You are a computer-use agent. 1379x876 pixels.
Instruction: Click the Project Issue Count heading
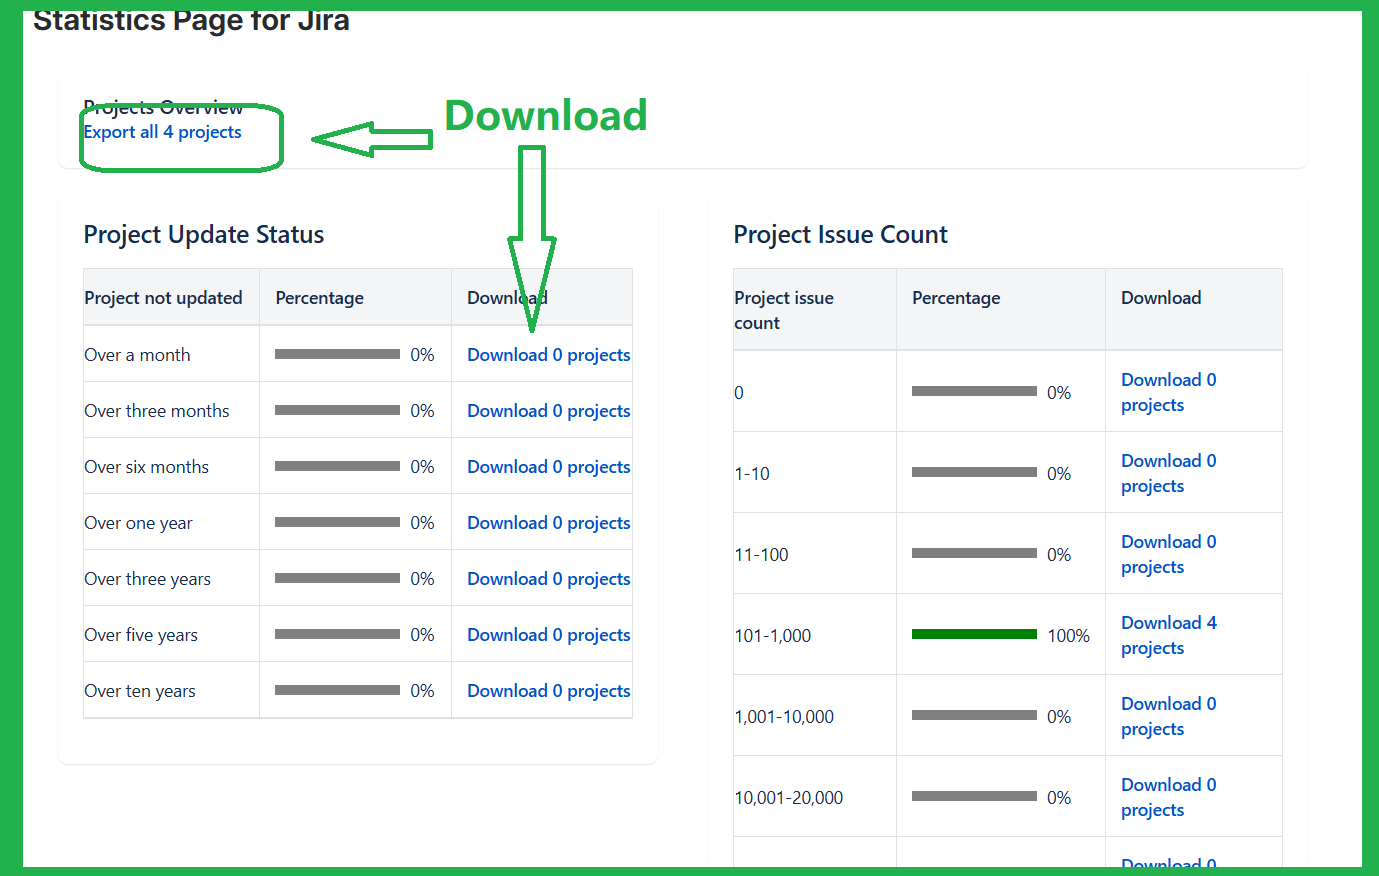840,235
